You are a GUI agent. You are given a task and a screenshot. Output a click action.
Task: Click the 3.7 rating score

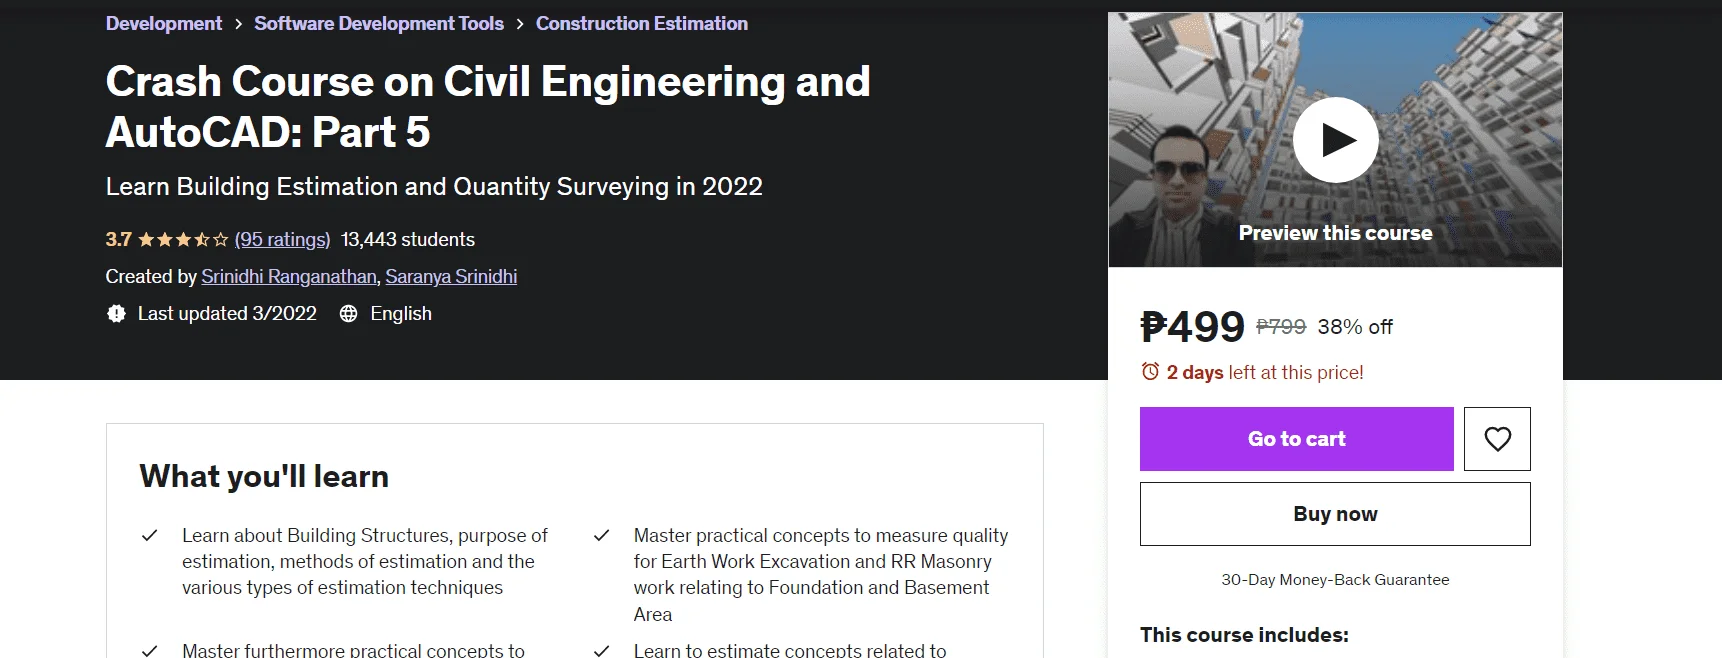coord(118,240)
